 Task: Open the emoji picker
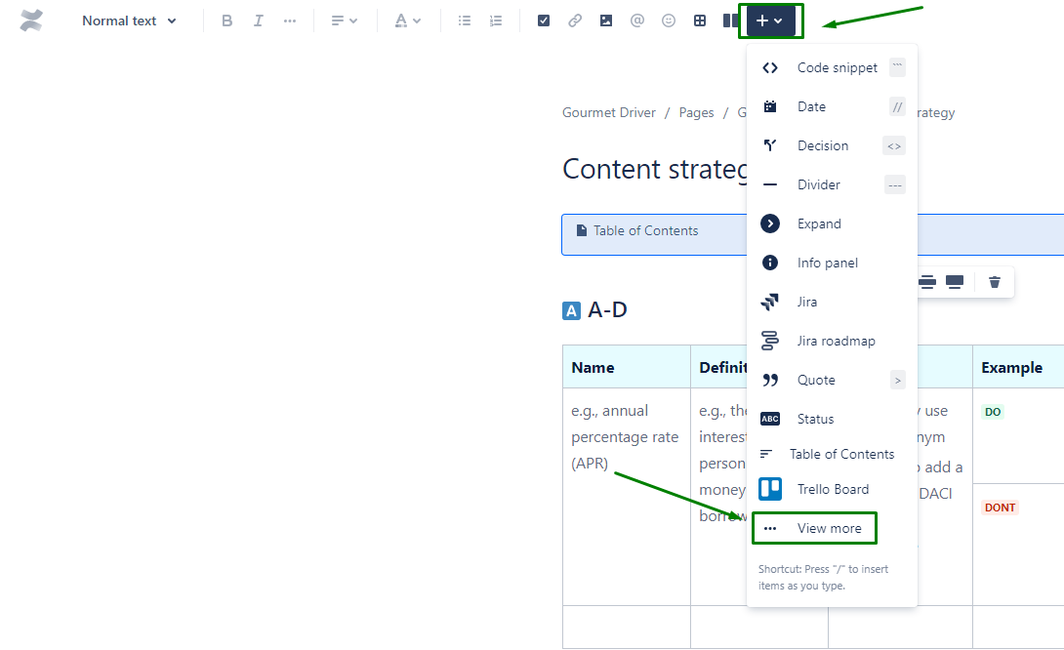(668, 21)
